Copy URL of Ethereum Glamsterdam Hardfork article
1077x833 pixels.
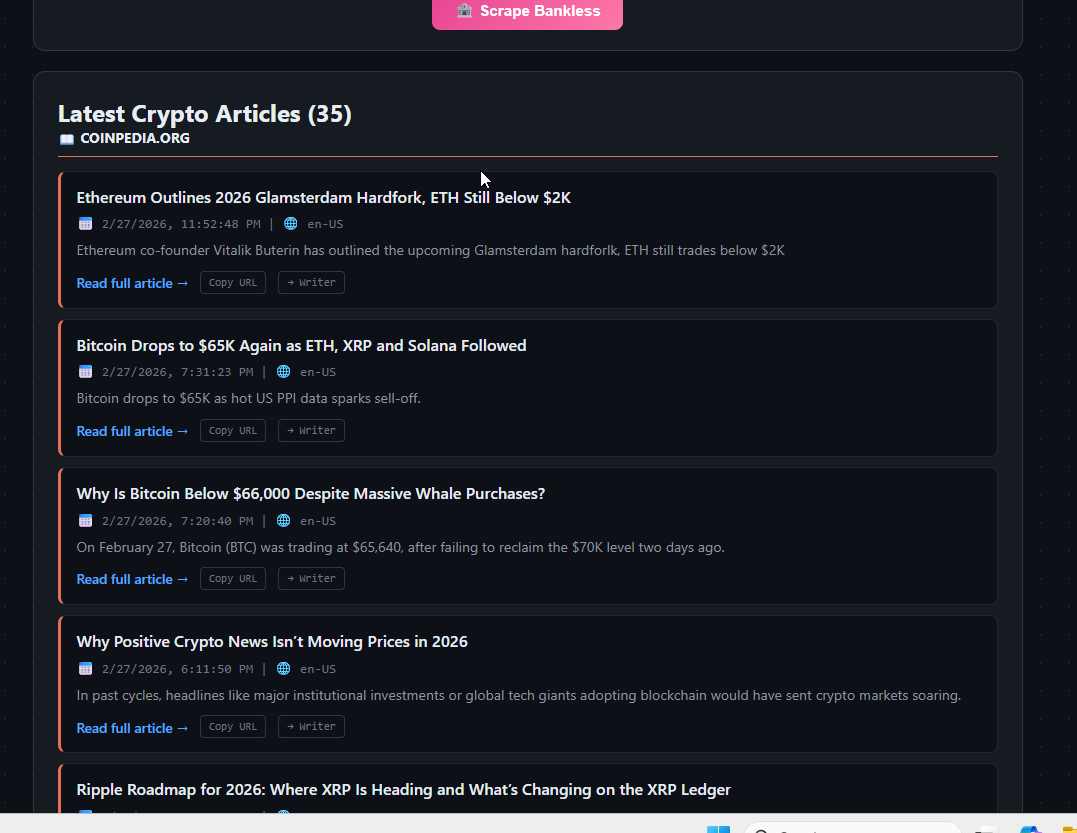point(232,283)
